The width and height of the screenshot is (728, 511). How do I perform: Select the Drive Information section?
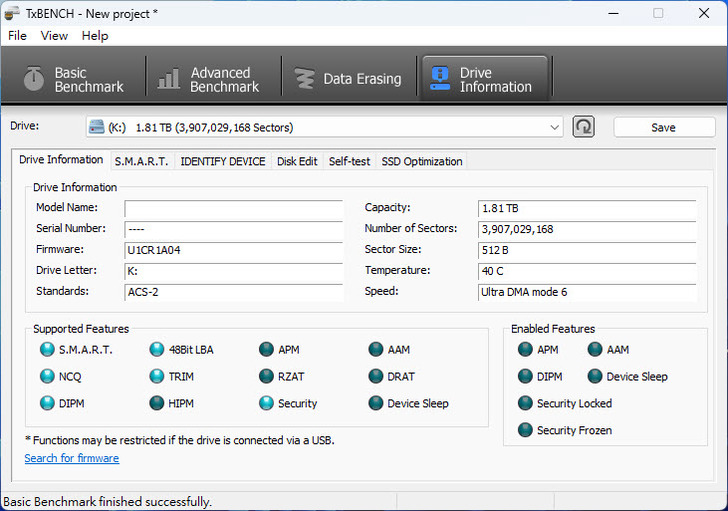482,80
